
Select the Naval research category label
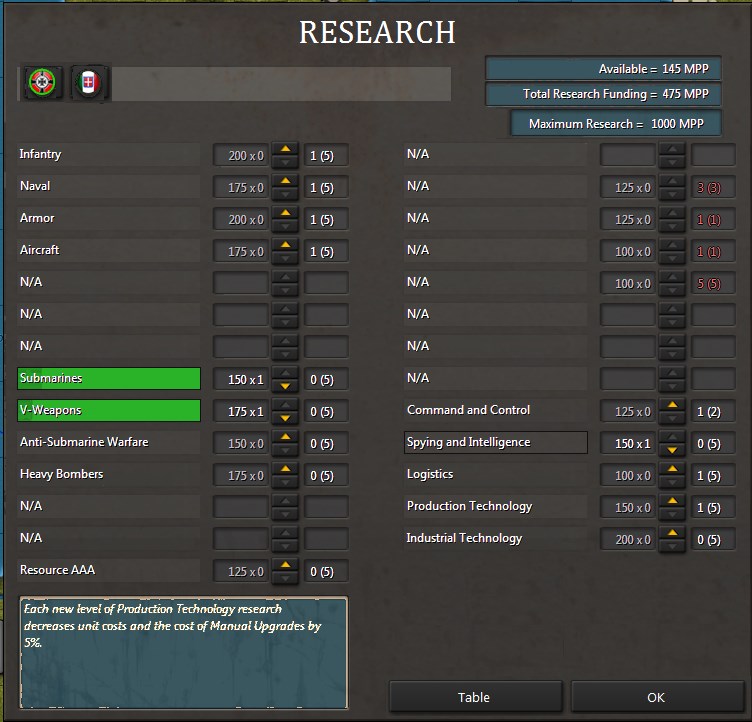[x=108, y=187]
